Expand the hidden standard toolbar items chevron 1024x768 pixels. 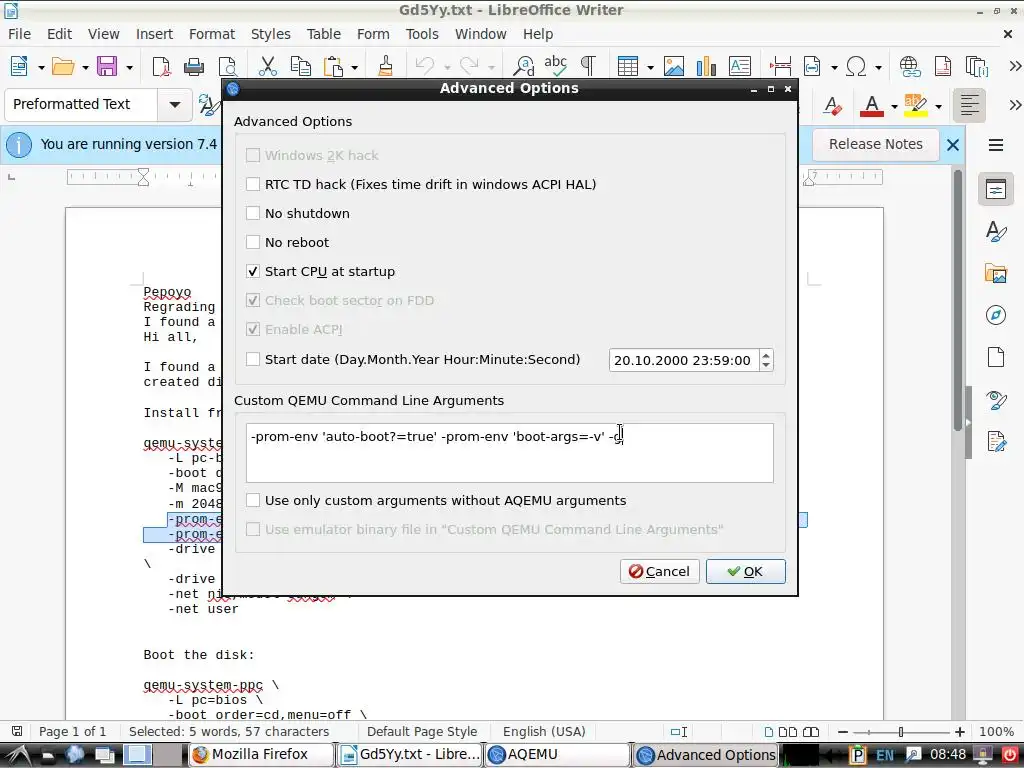1014,66
